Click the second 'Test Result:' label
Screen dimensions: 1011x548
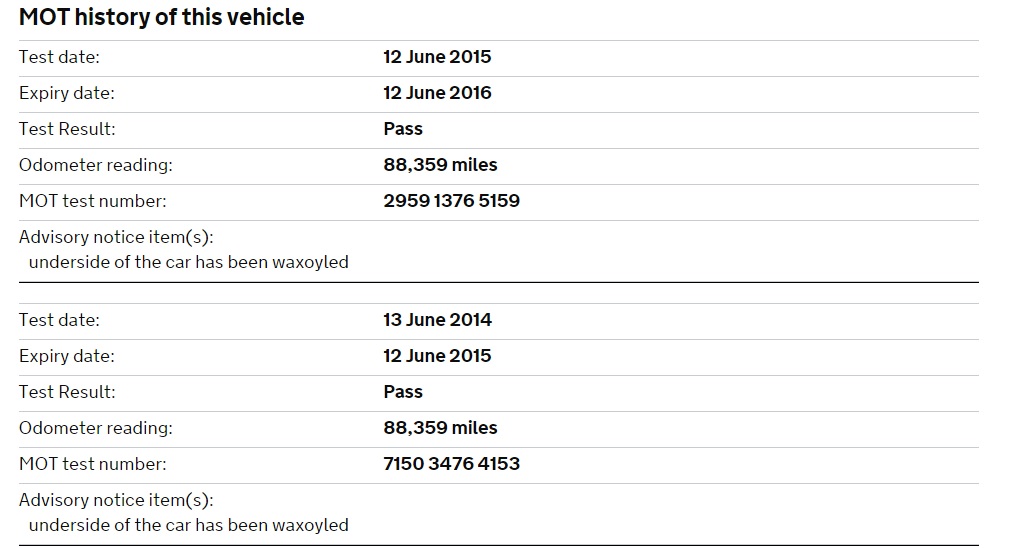pyautogui.click(x=67, y=392)
